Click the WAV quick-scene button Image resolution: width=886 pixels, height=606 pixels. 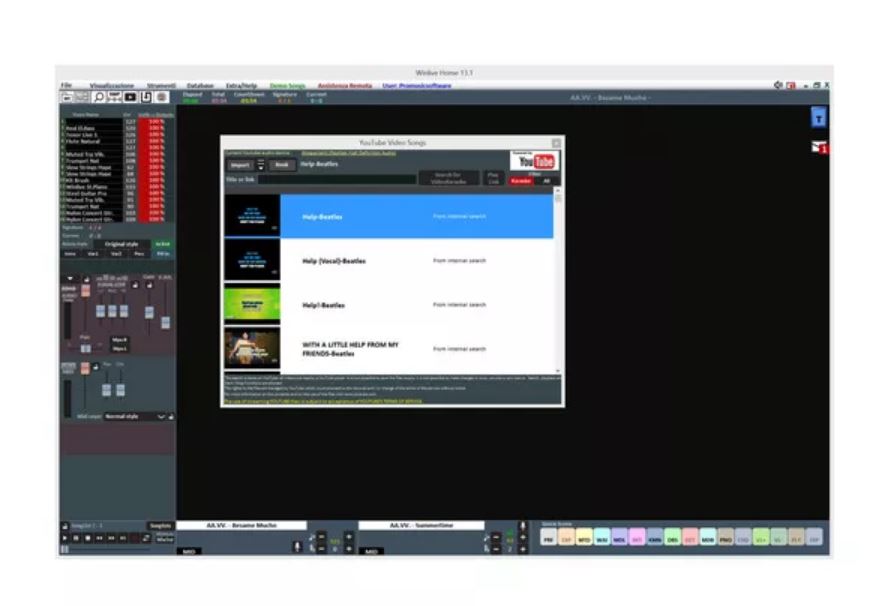(x=602, y=537)
